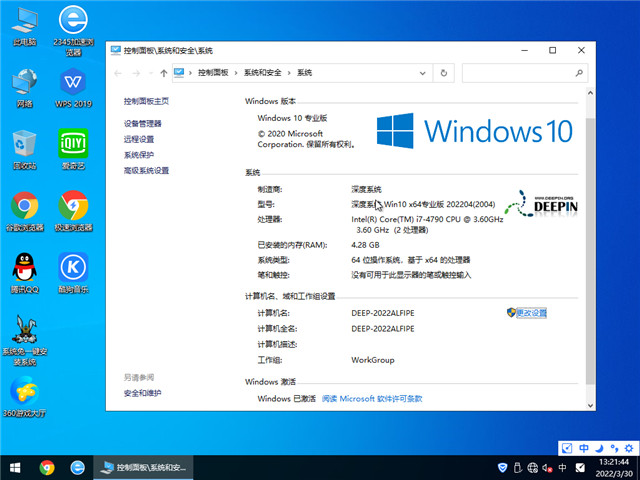This screenshot has width=640, height=480.
Task: Select the 系统和安全 breadcrumb item
Action: 262,72
